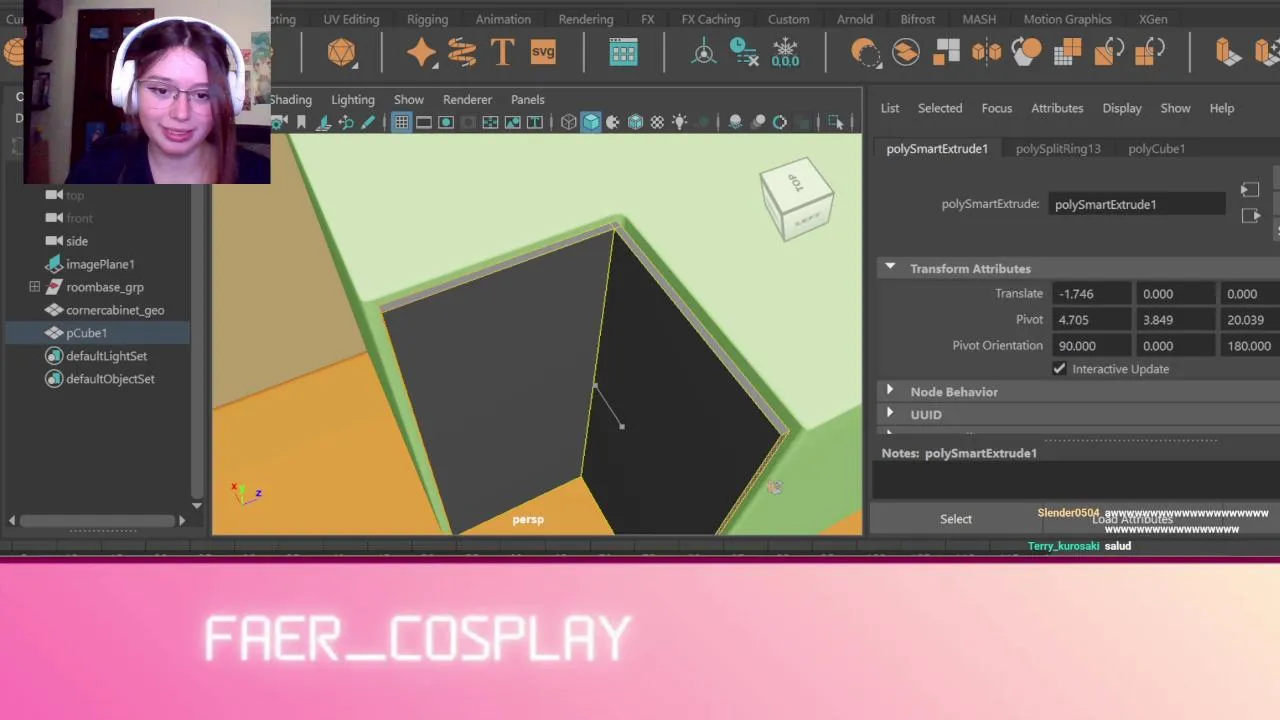Toggle textured display in viewport toolbar

[657, 122]
